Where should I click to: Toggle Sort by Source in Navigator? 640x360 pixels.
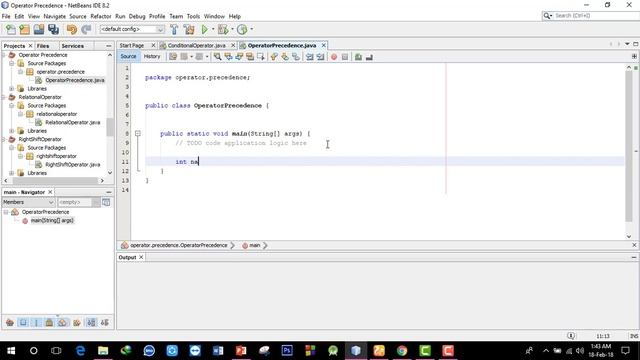tap(104, 322)
